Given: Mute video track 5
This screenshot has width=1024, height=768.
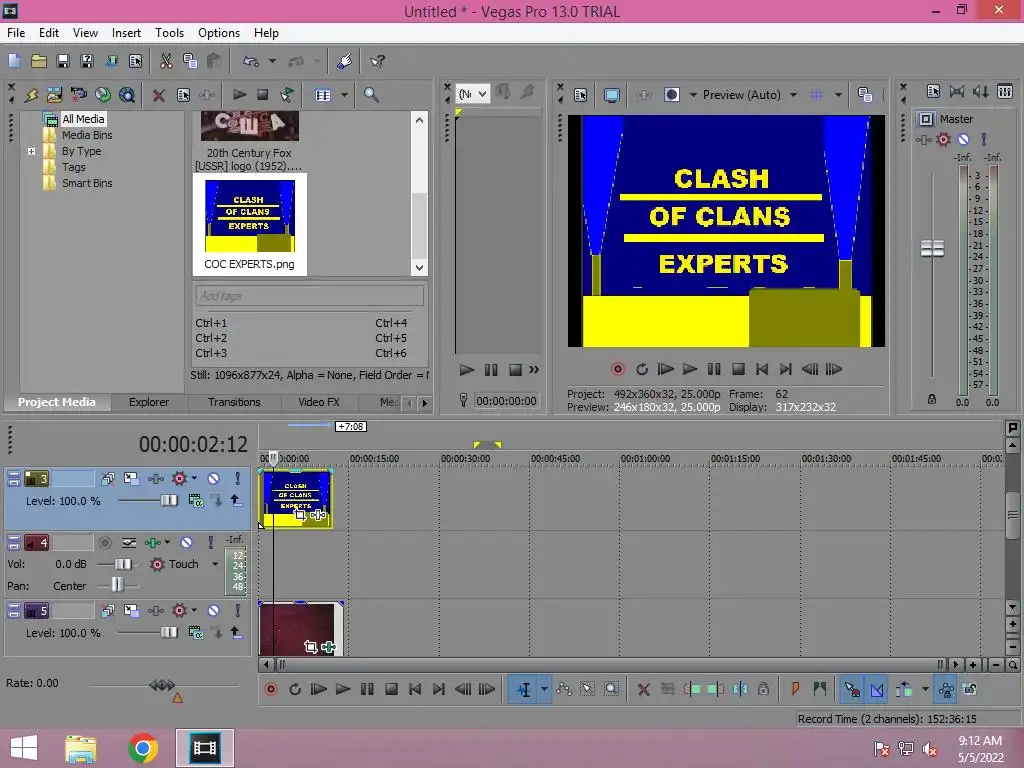Looking at the screenshot, I should [214, 611].
